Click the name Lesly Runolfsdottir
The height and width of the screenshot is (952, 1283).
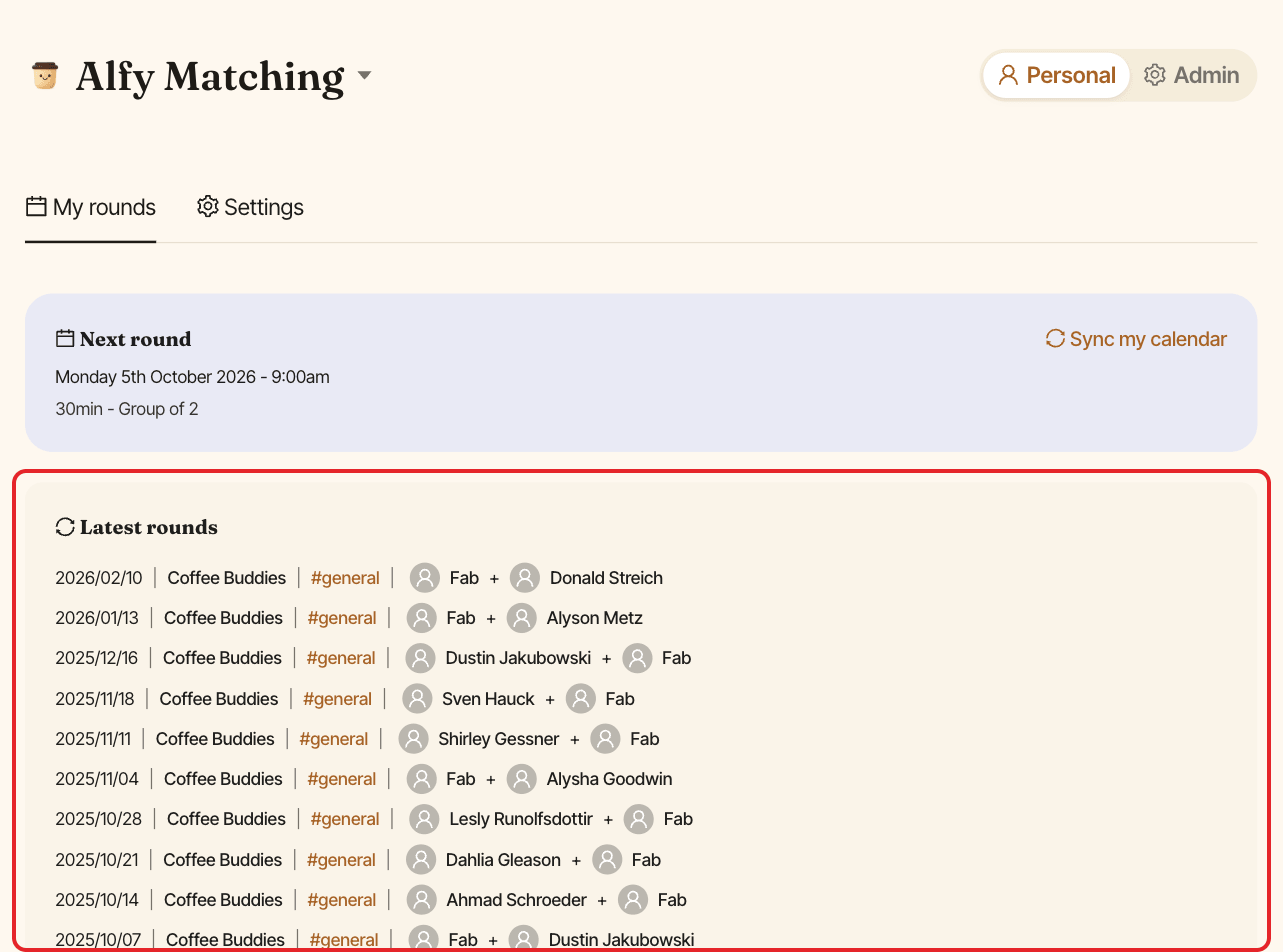[521, 819]
